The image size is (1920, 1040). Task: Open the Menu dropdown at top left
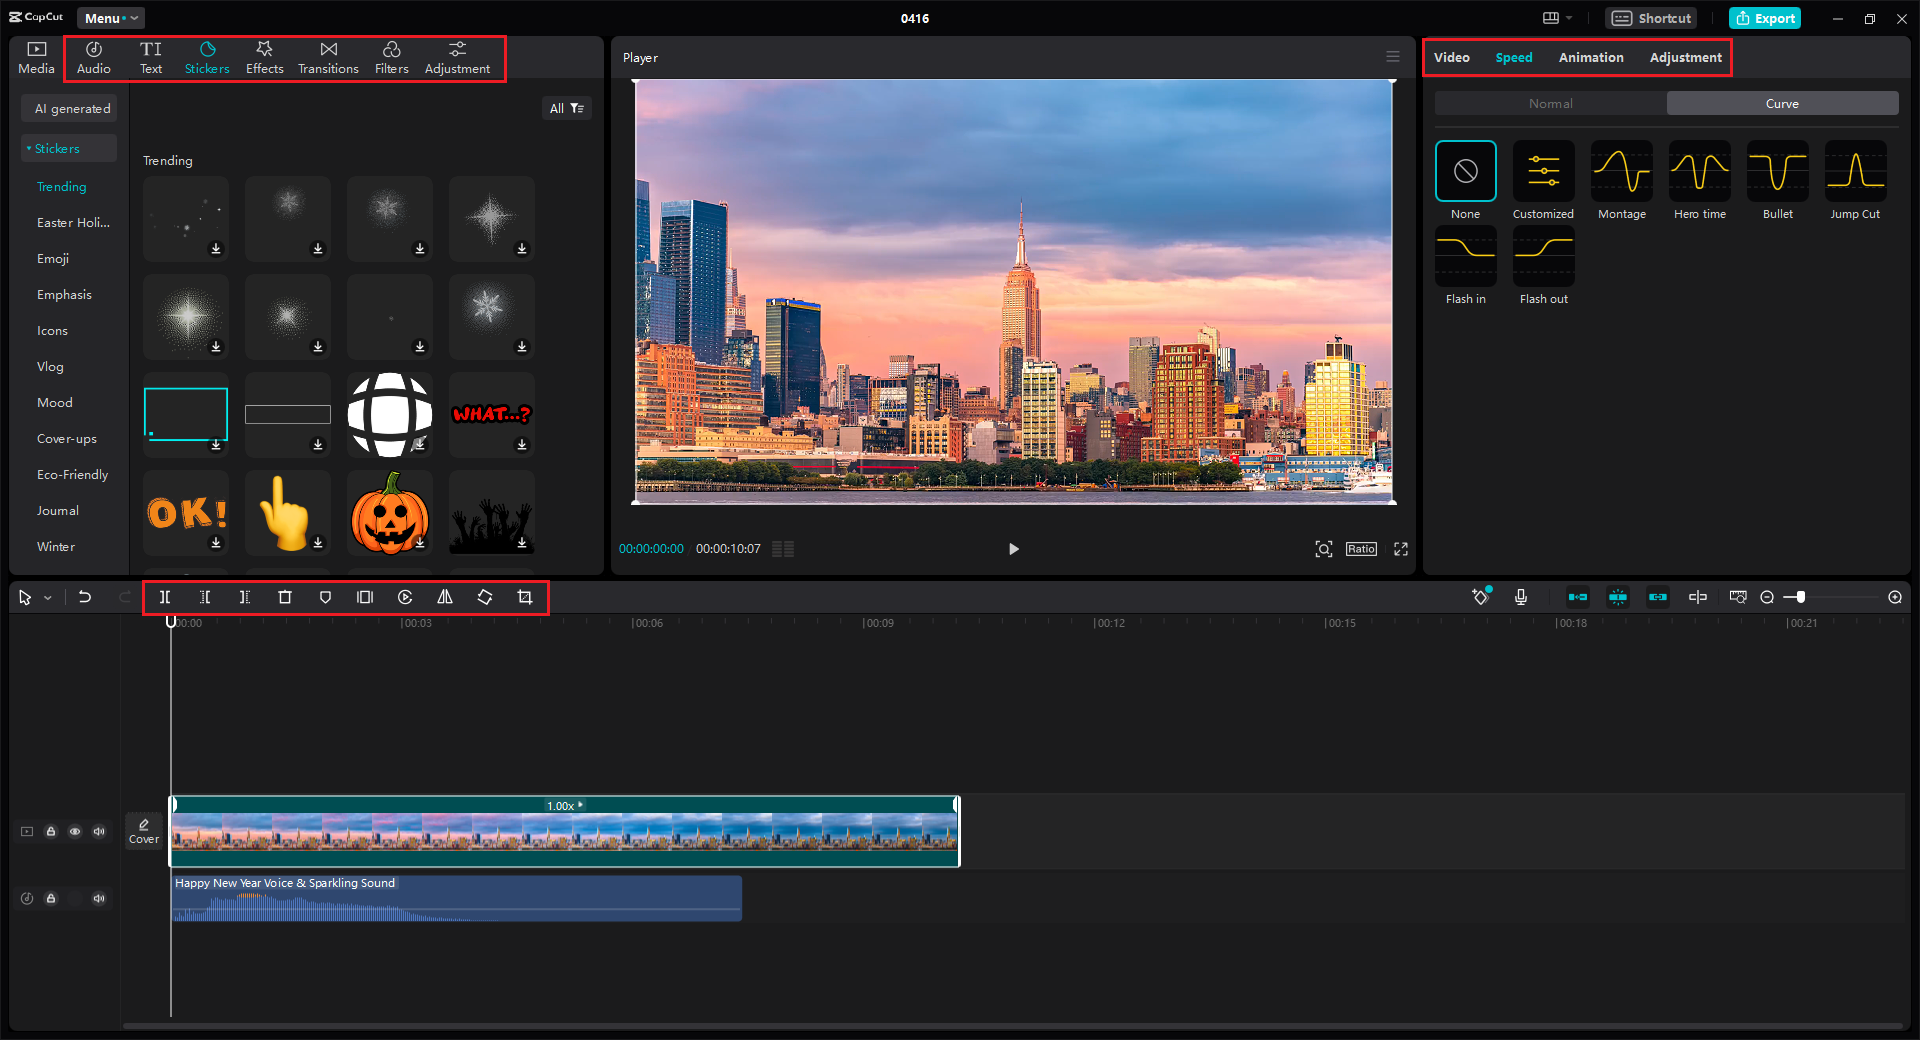coord(110,18)
